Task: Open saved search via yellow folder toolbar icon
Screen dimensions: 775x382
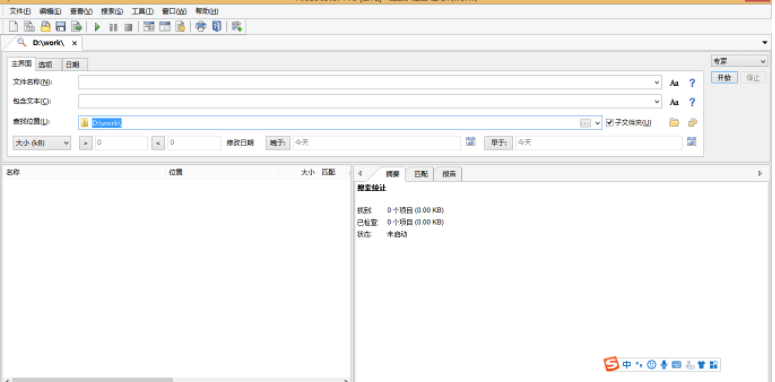Action: tap(45, 27)
